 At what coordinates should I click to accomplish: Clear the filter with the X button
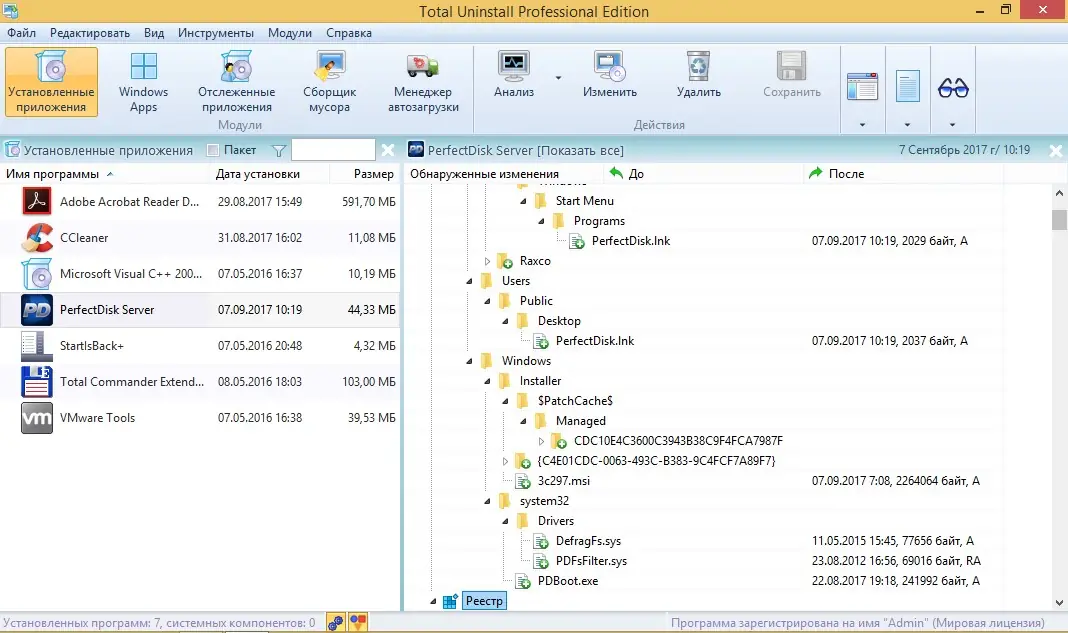388,150
